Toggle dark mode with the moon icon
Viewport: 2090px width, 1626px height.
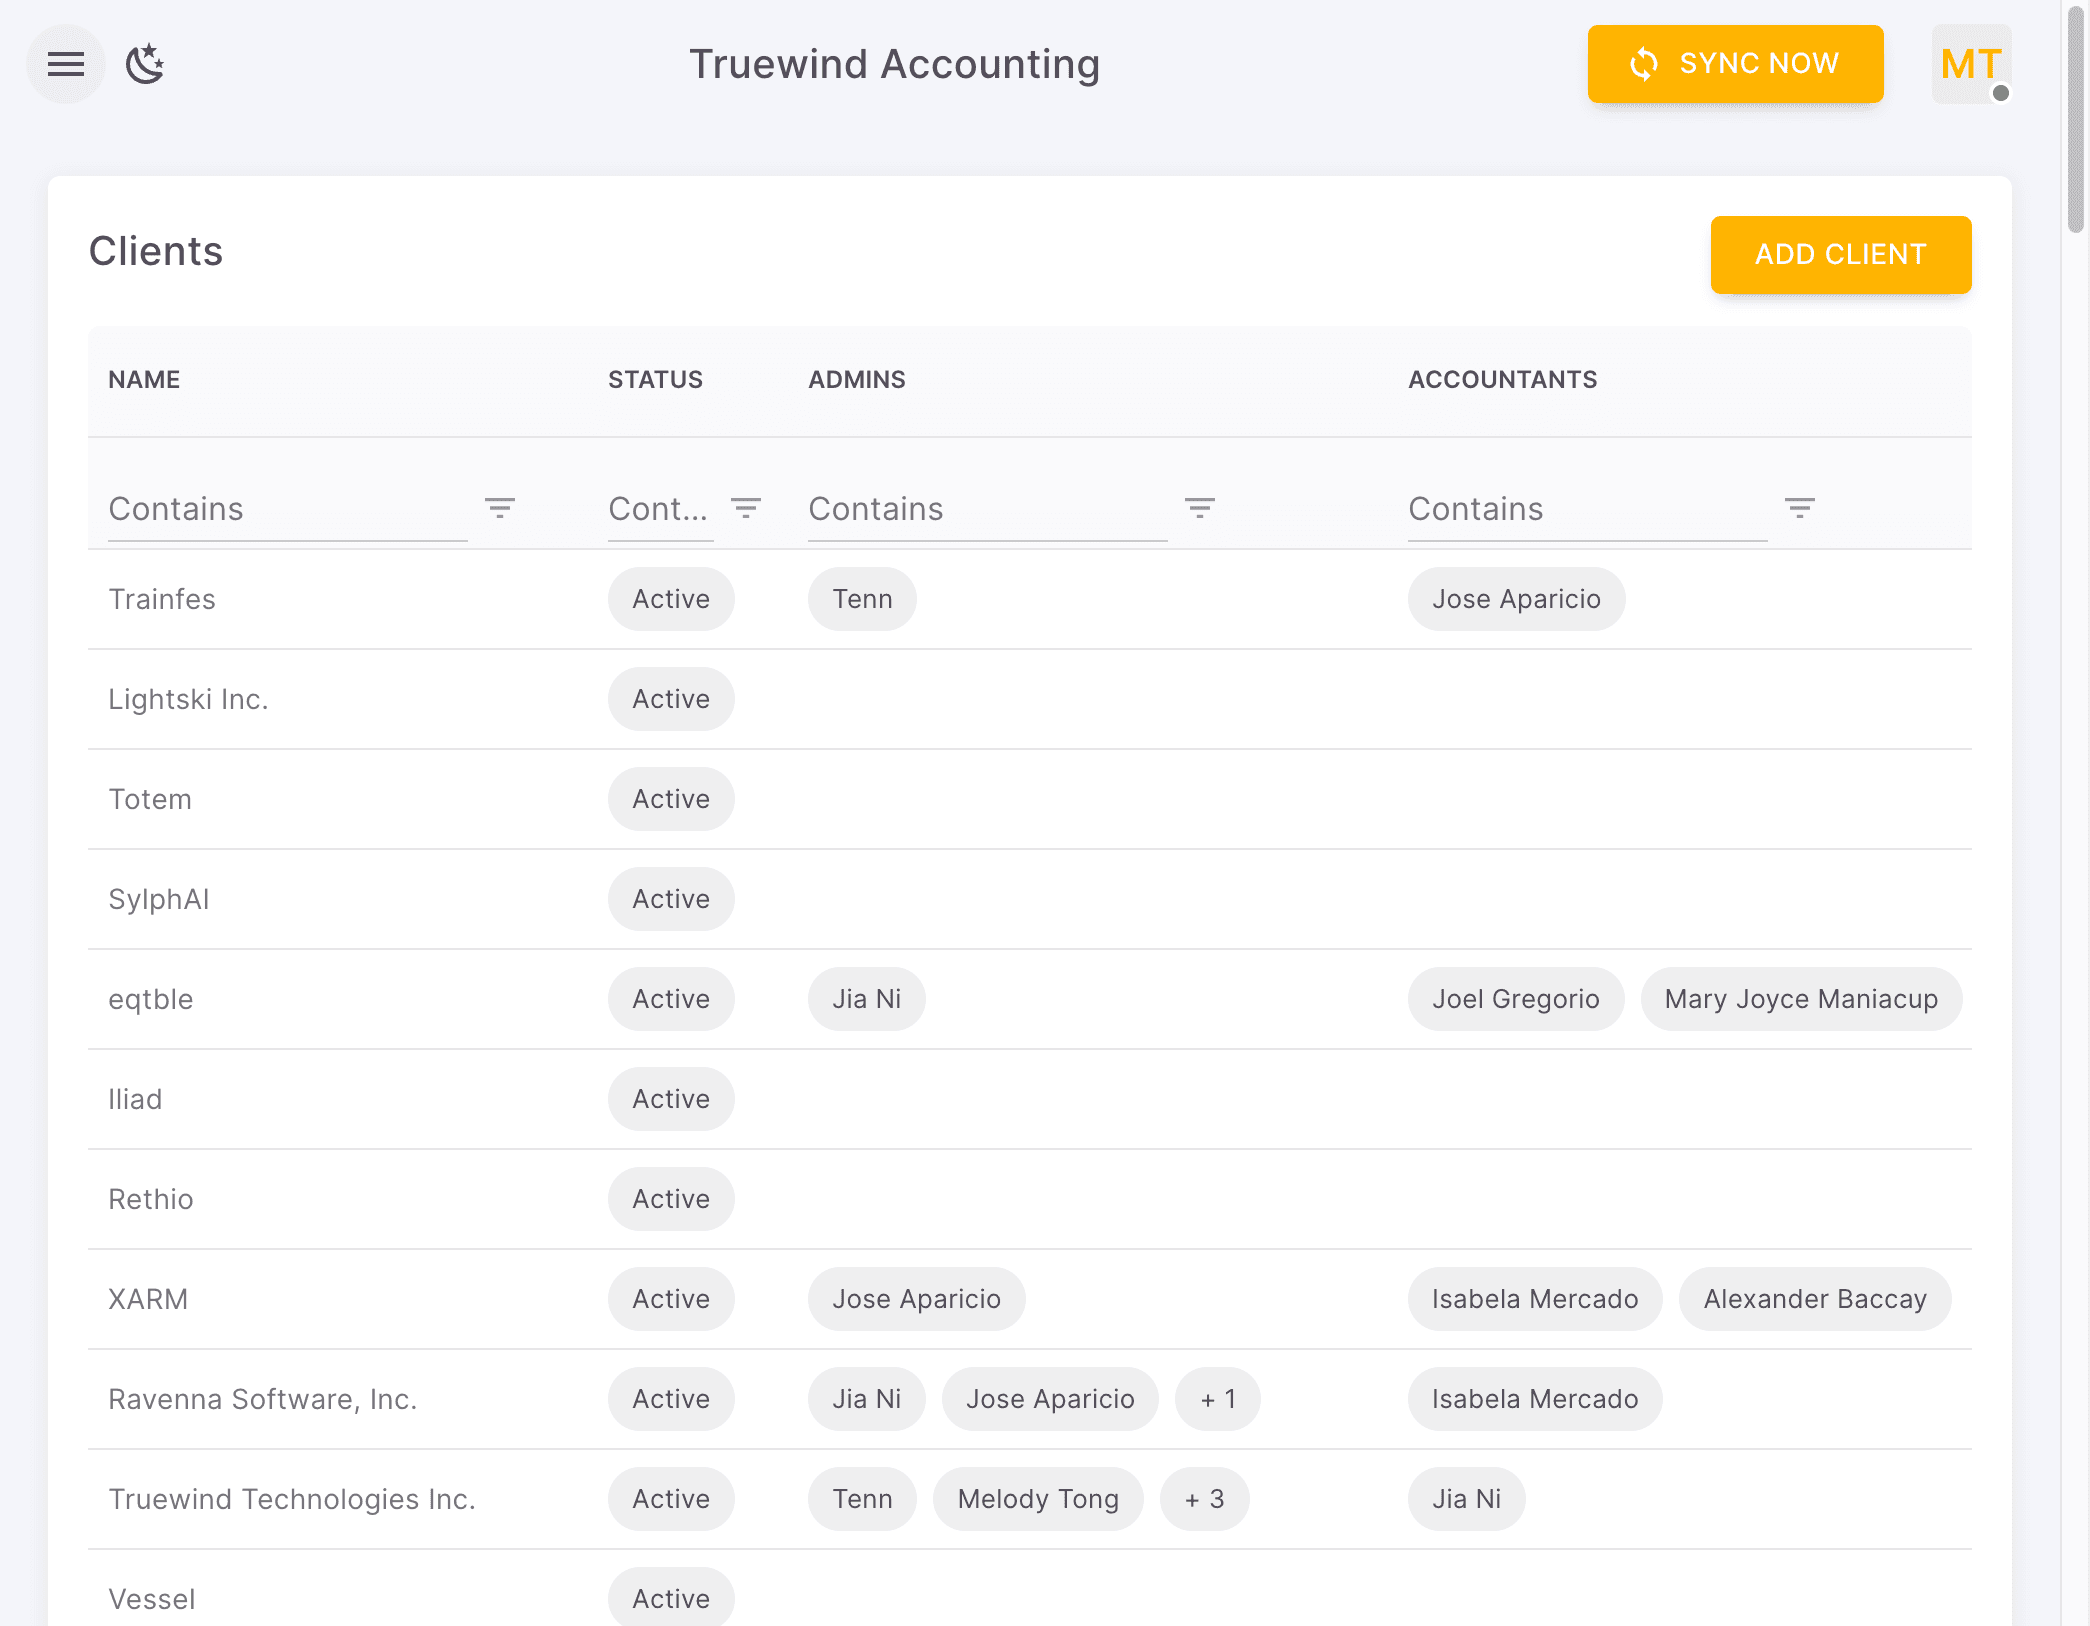[x=144, y=63]
